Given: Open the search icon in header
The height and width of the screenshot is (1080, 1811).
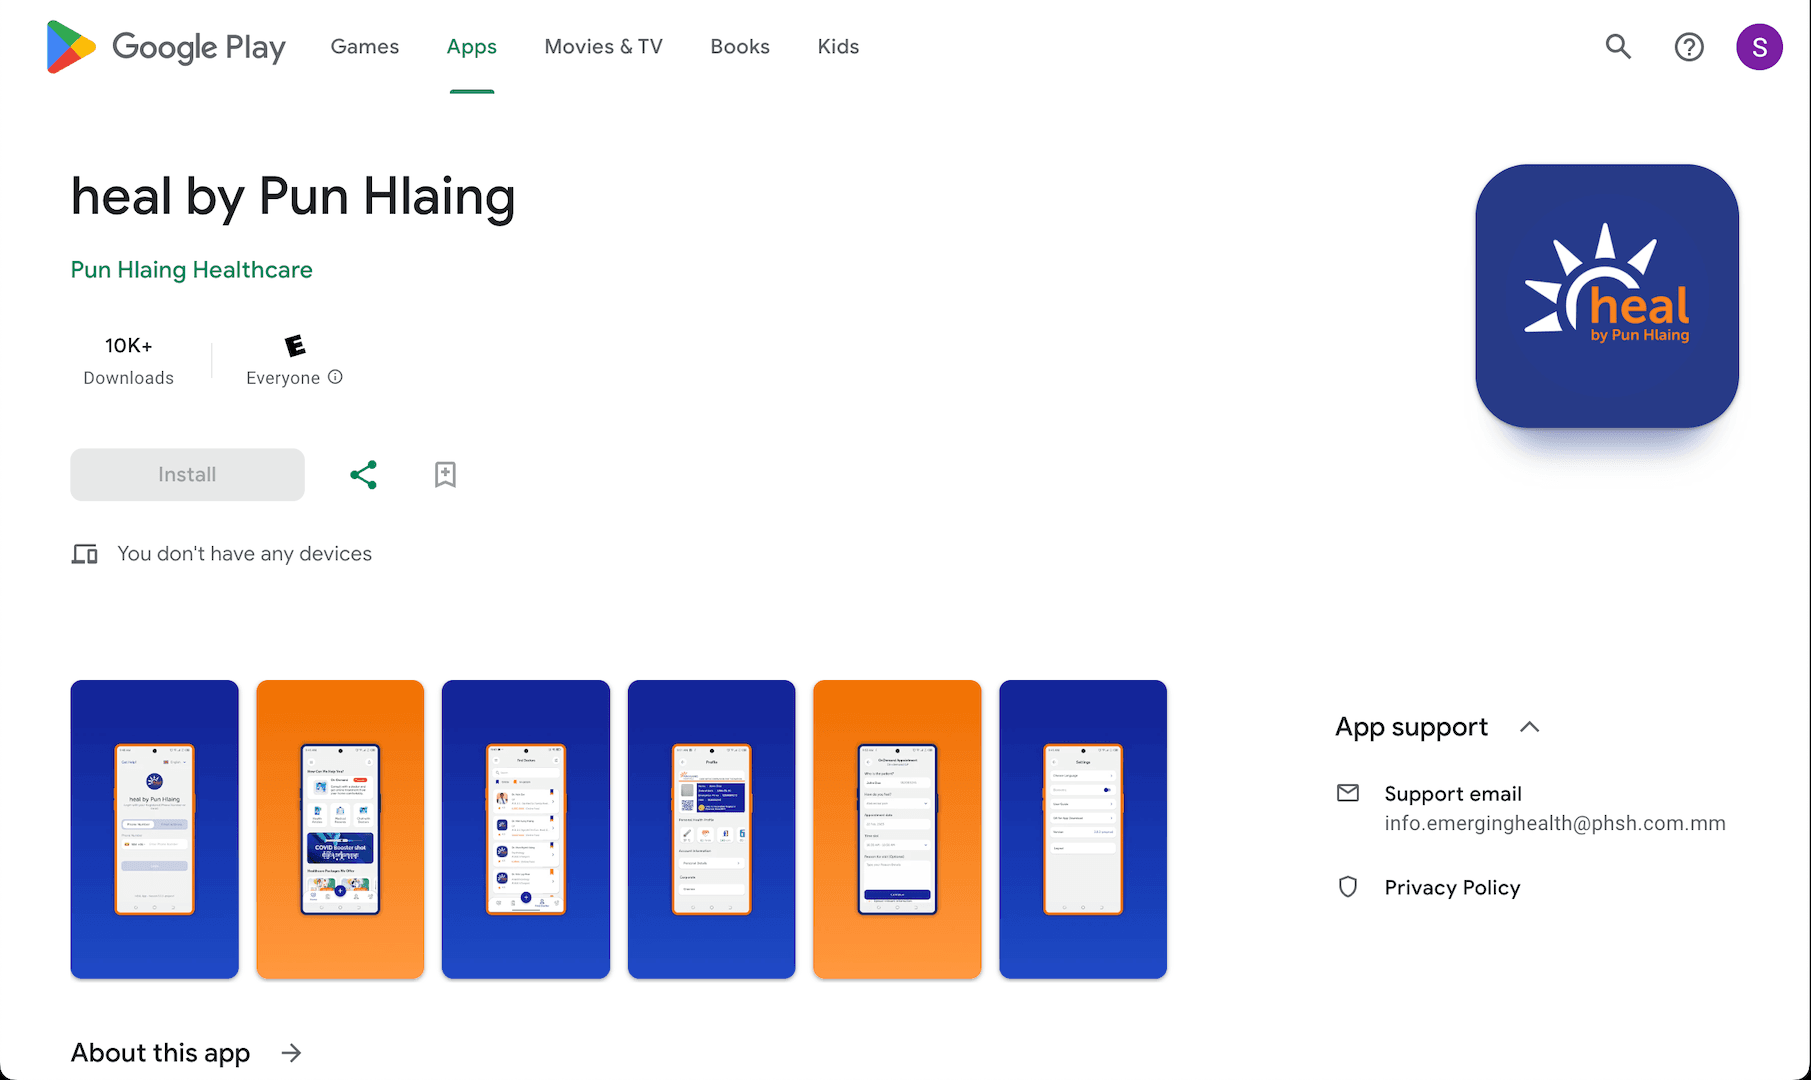Looking at the screenshot, I should 1618,46.
